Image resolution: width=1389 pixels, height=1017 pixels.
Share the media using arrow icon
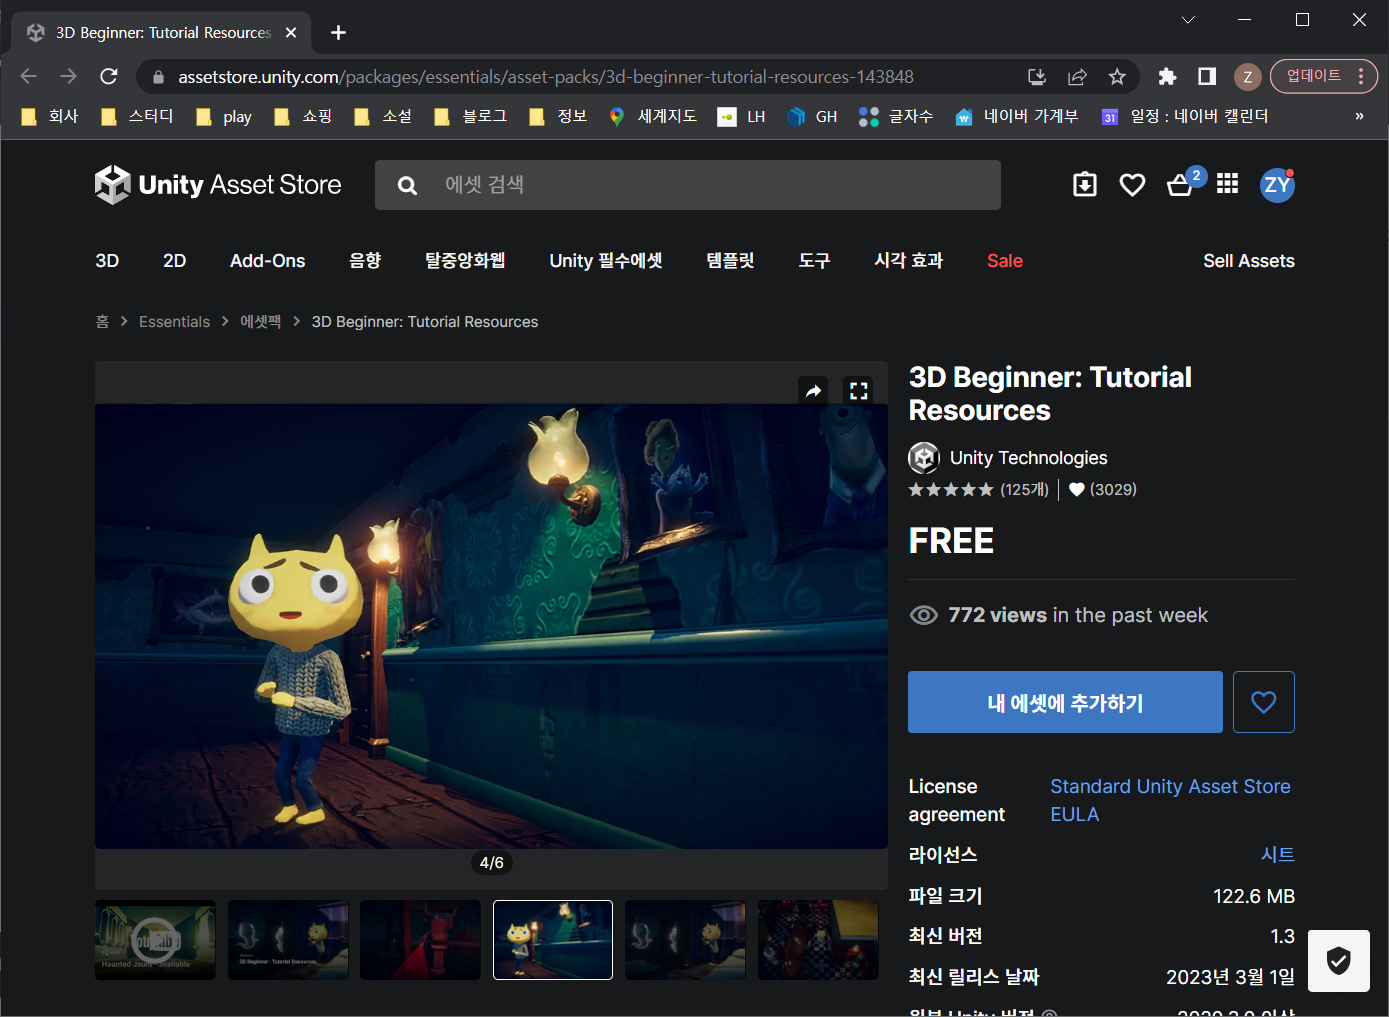(x=814, y=391)
